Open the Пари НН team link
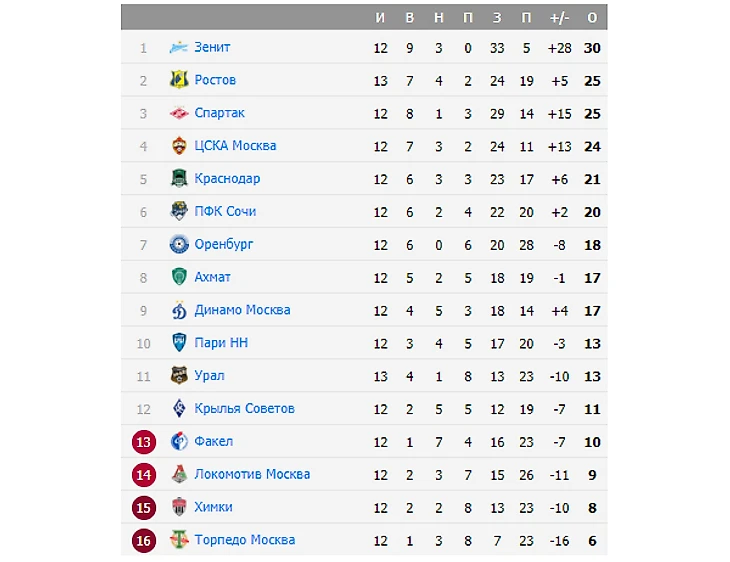 pyautogui.click(x=221, y=343)
